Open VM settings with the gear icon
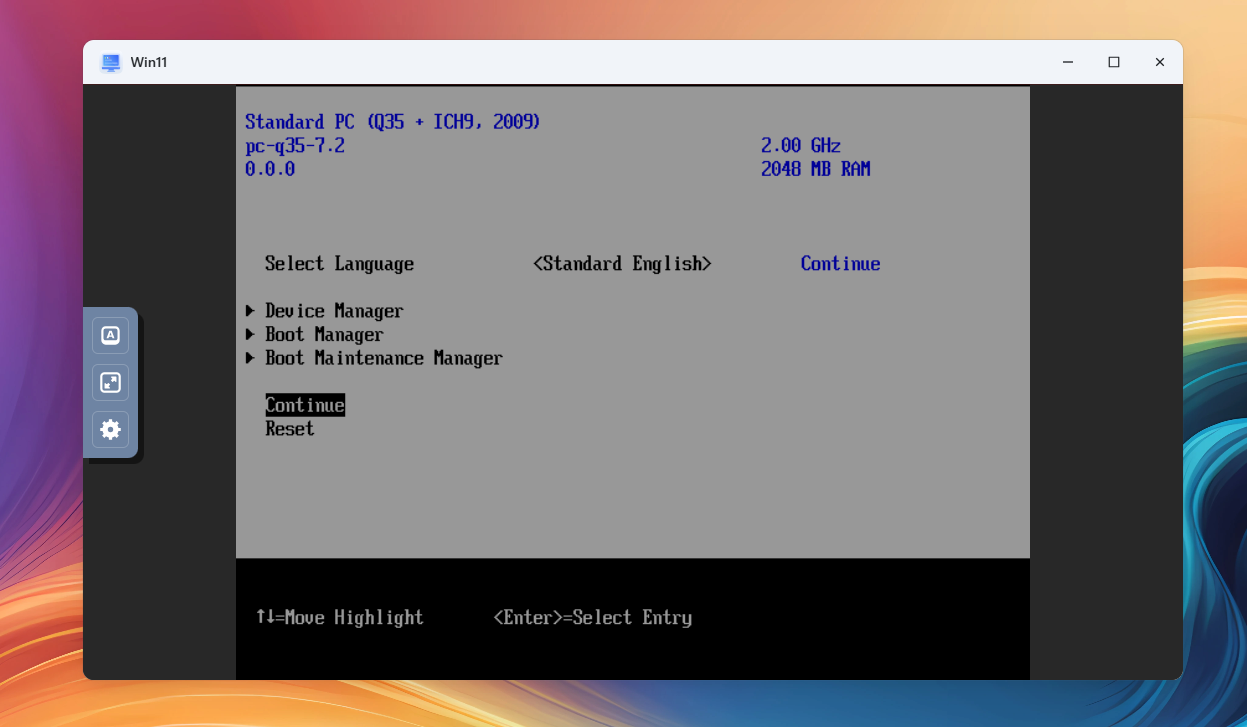The width and height of the screenshot is (1247, 727). tap(111, 429)
